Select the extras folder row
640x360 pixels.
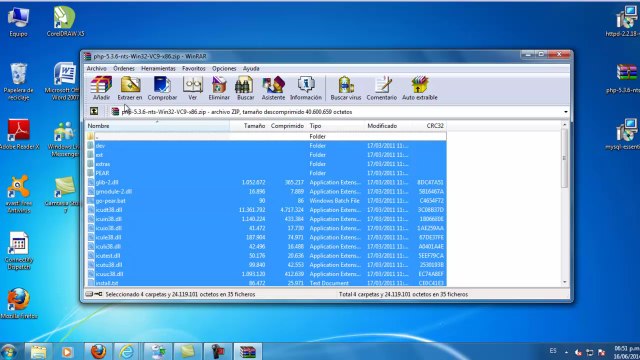pyautogui.click(x=266, y=164)
